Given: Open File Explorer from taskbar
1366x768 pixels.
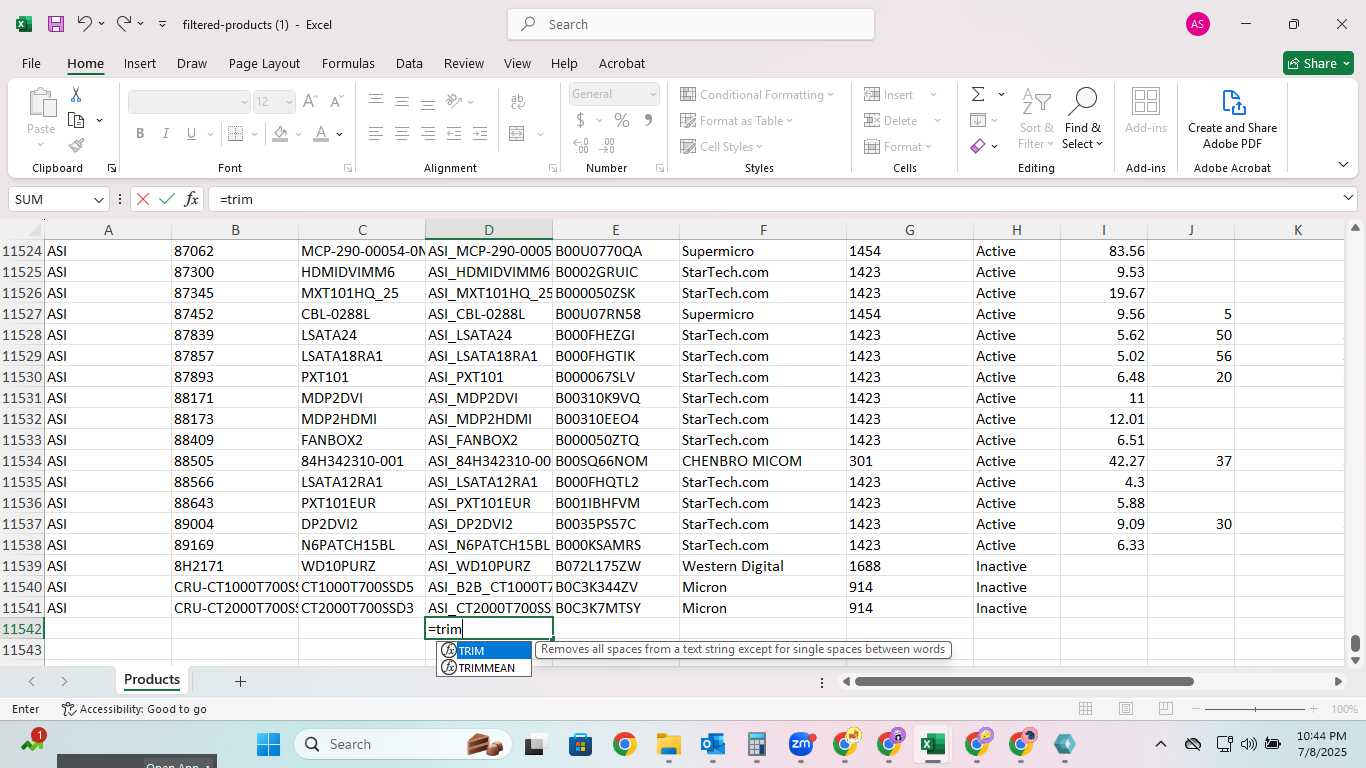Looking at the screenshot, I should (x=668, y=744).
